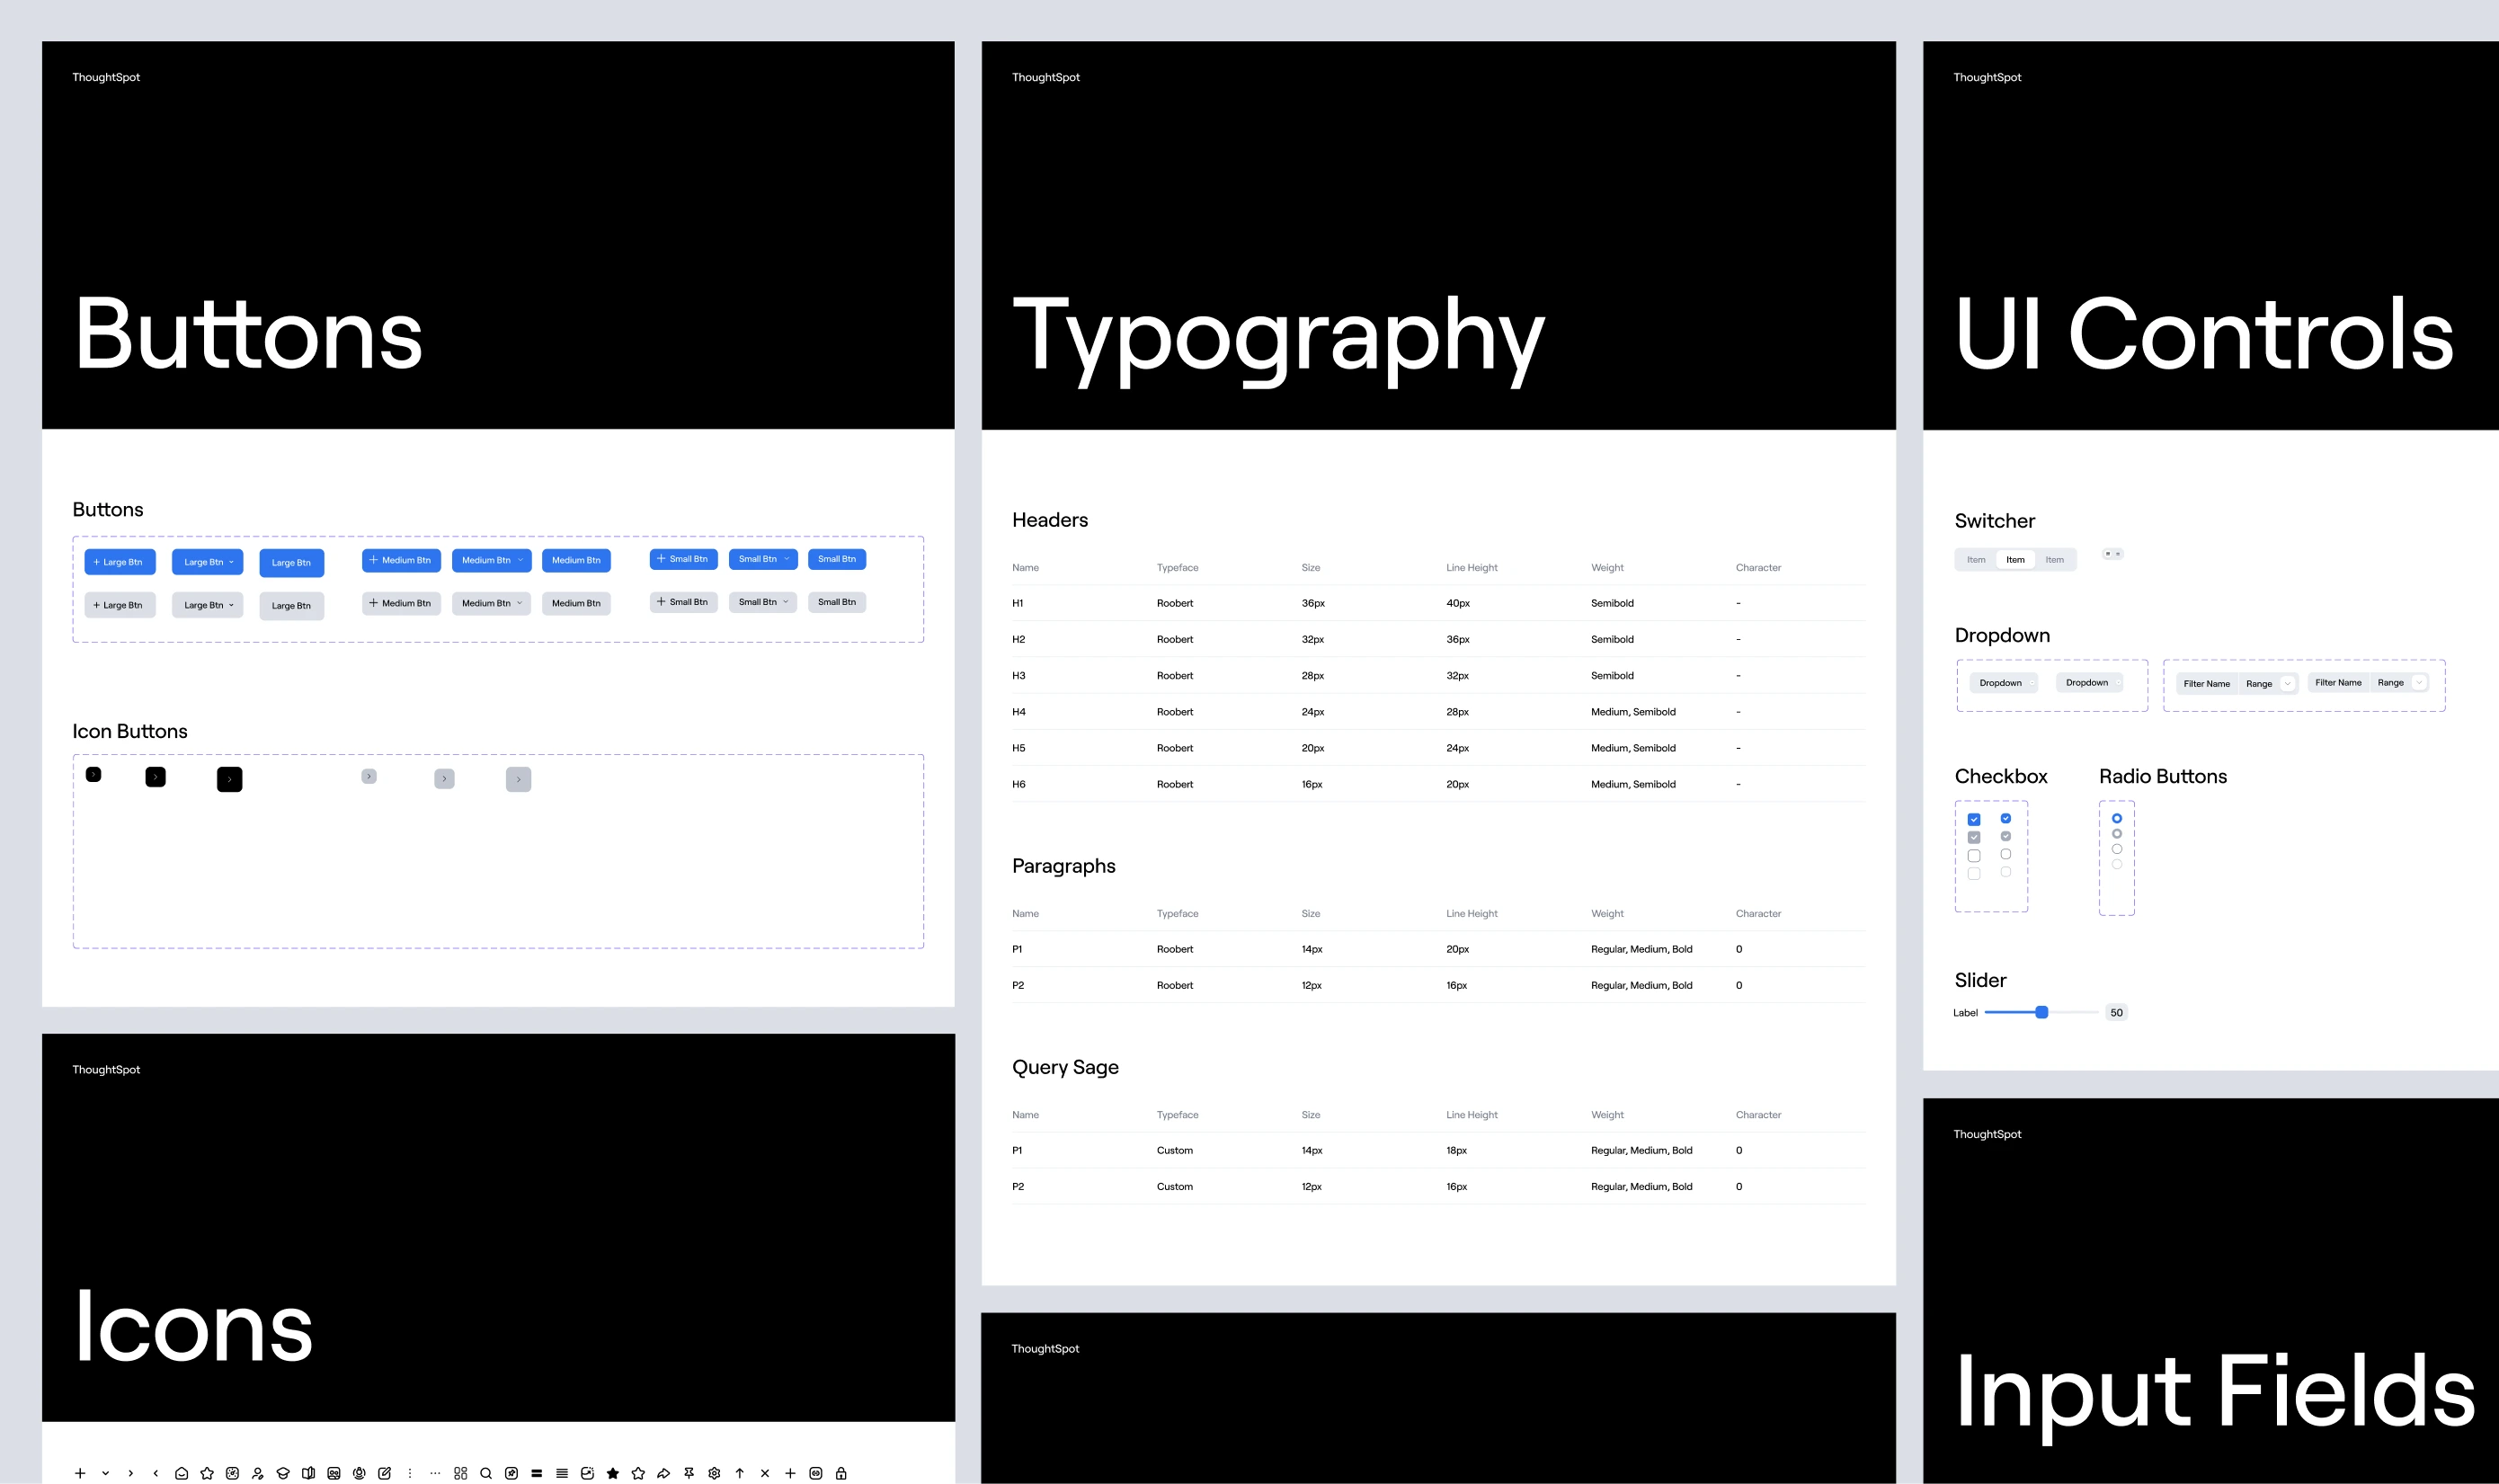Click the gray Small Btn with plus
The width and height of the screenshot is (2499, 1484).
pyautogui.click(x=683, y=602)
